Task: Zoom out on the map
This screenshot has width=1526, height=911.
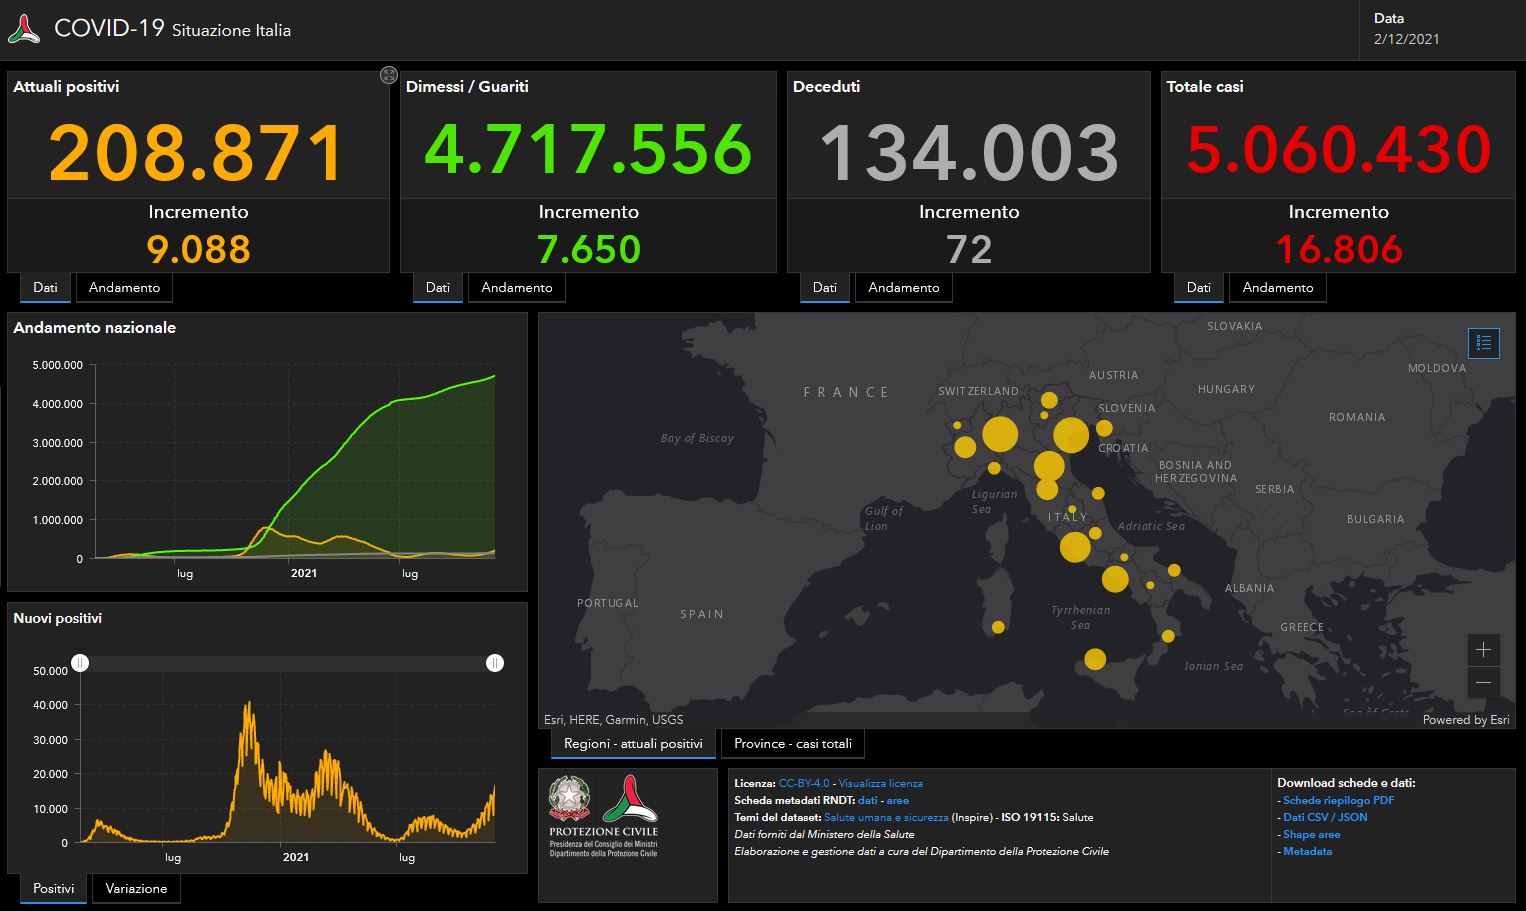Action: (x=1483, y=682)
